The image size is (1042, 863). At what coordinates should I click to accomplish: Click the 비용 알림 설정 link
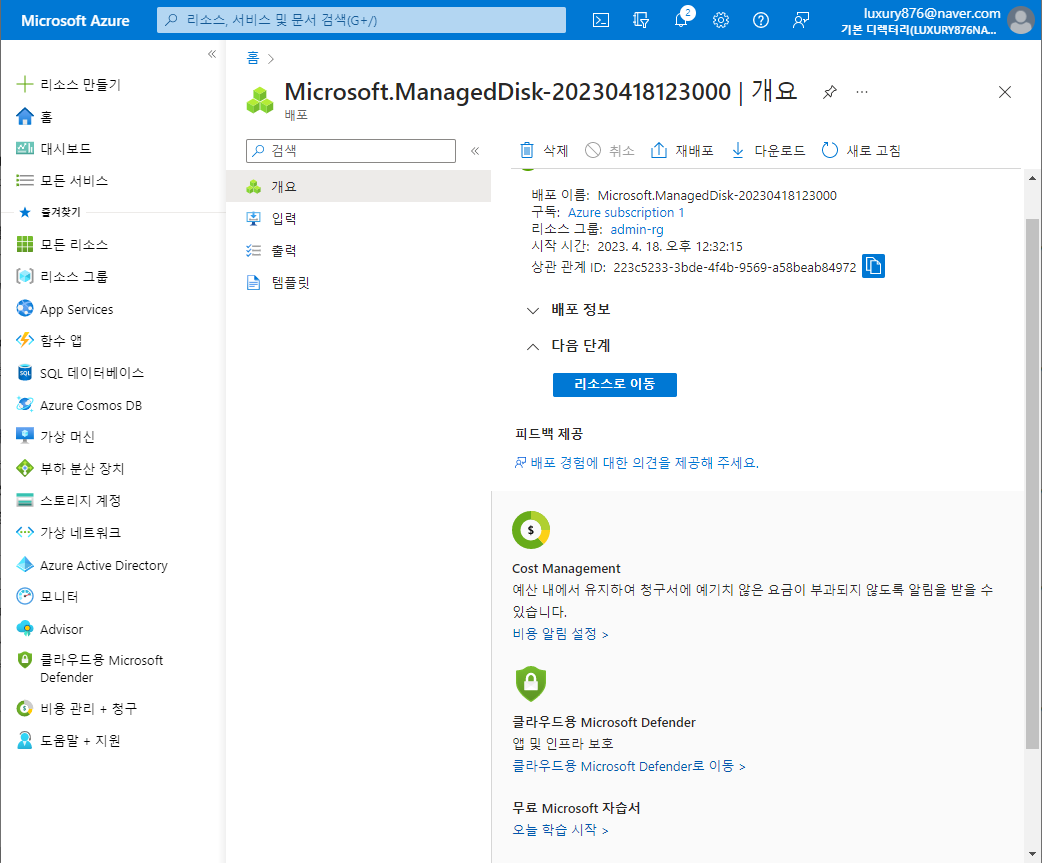(560, 634)
